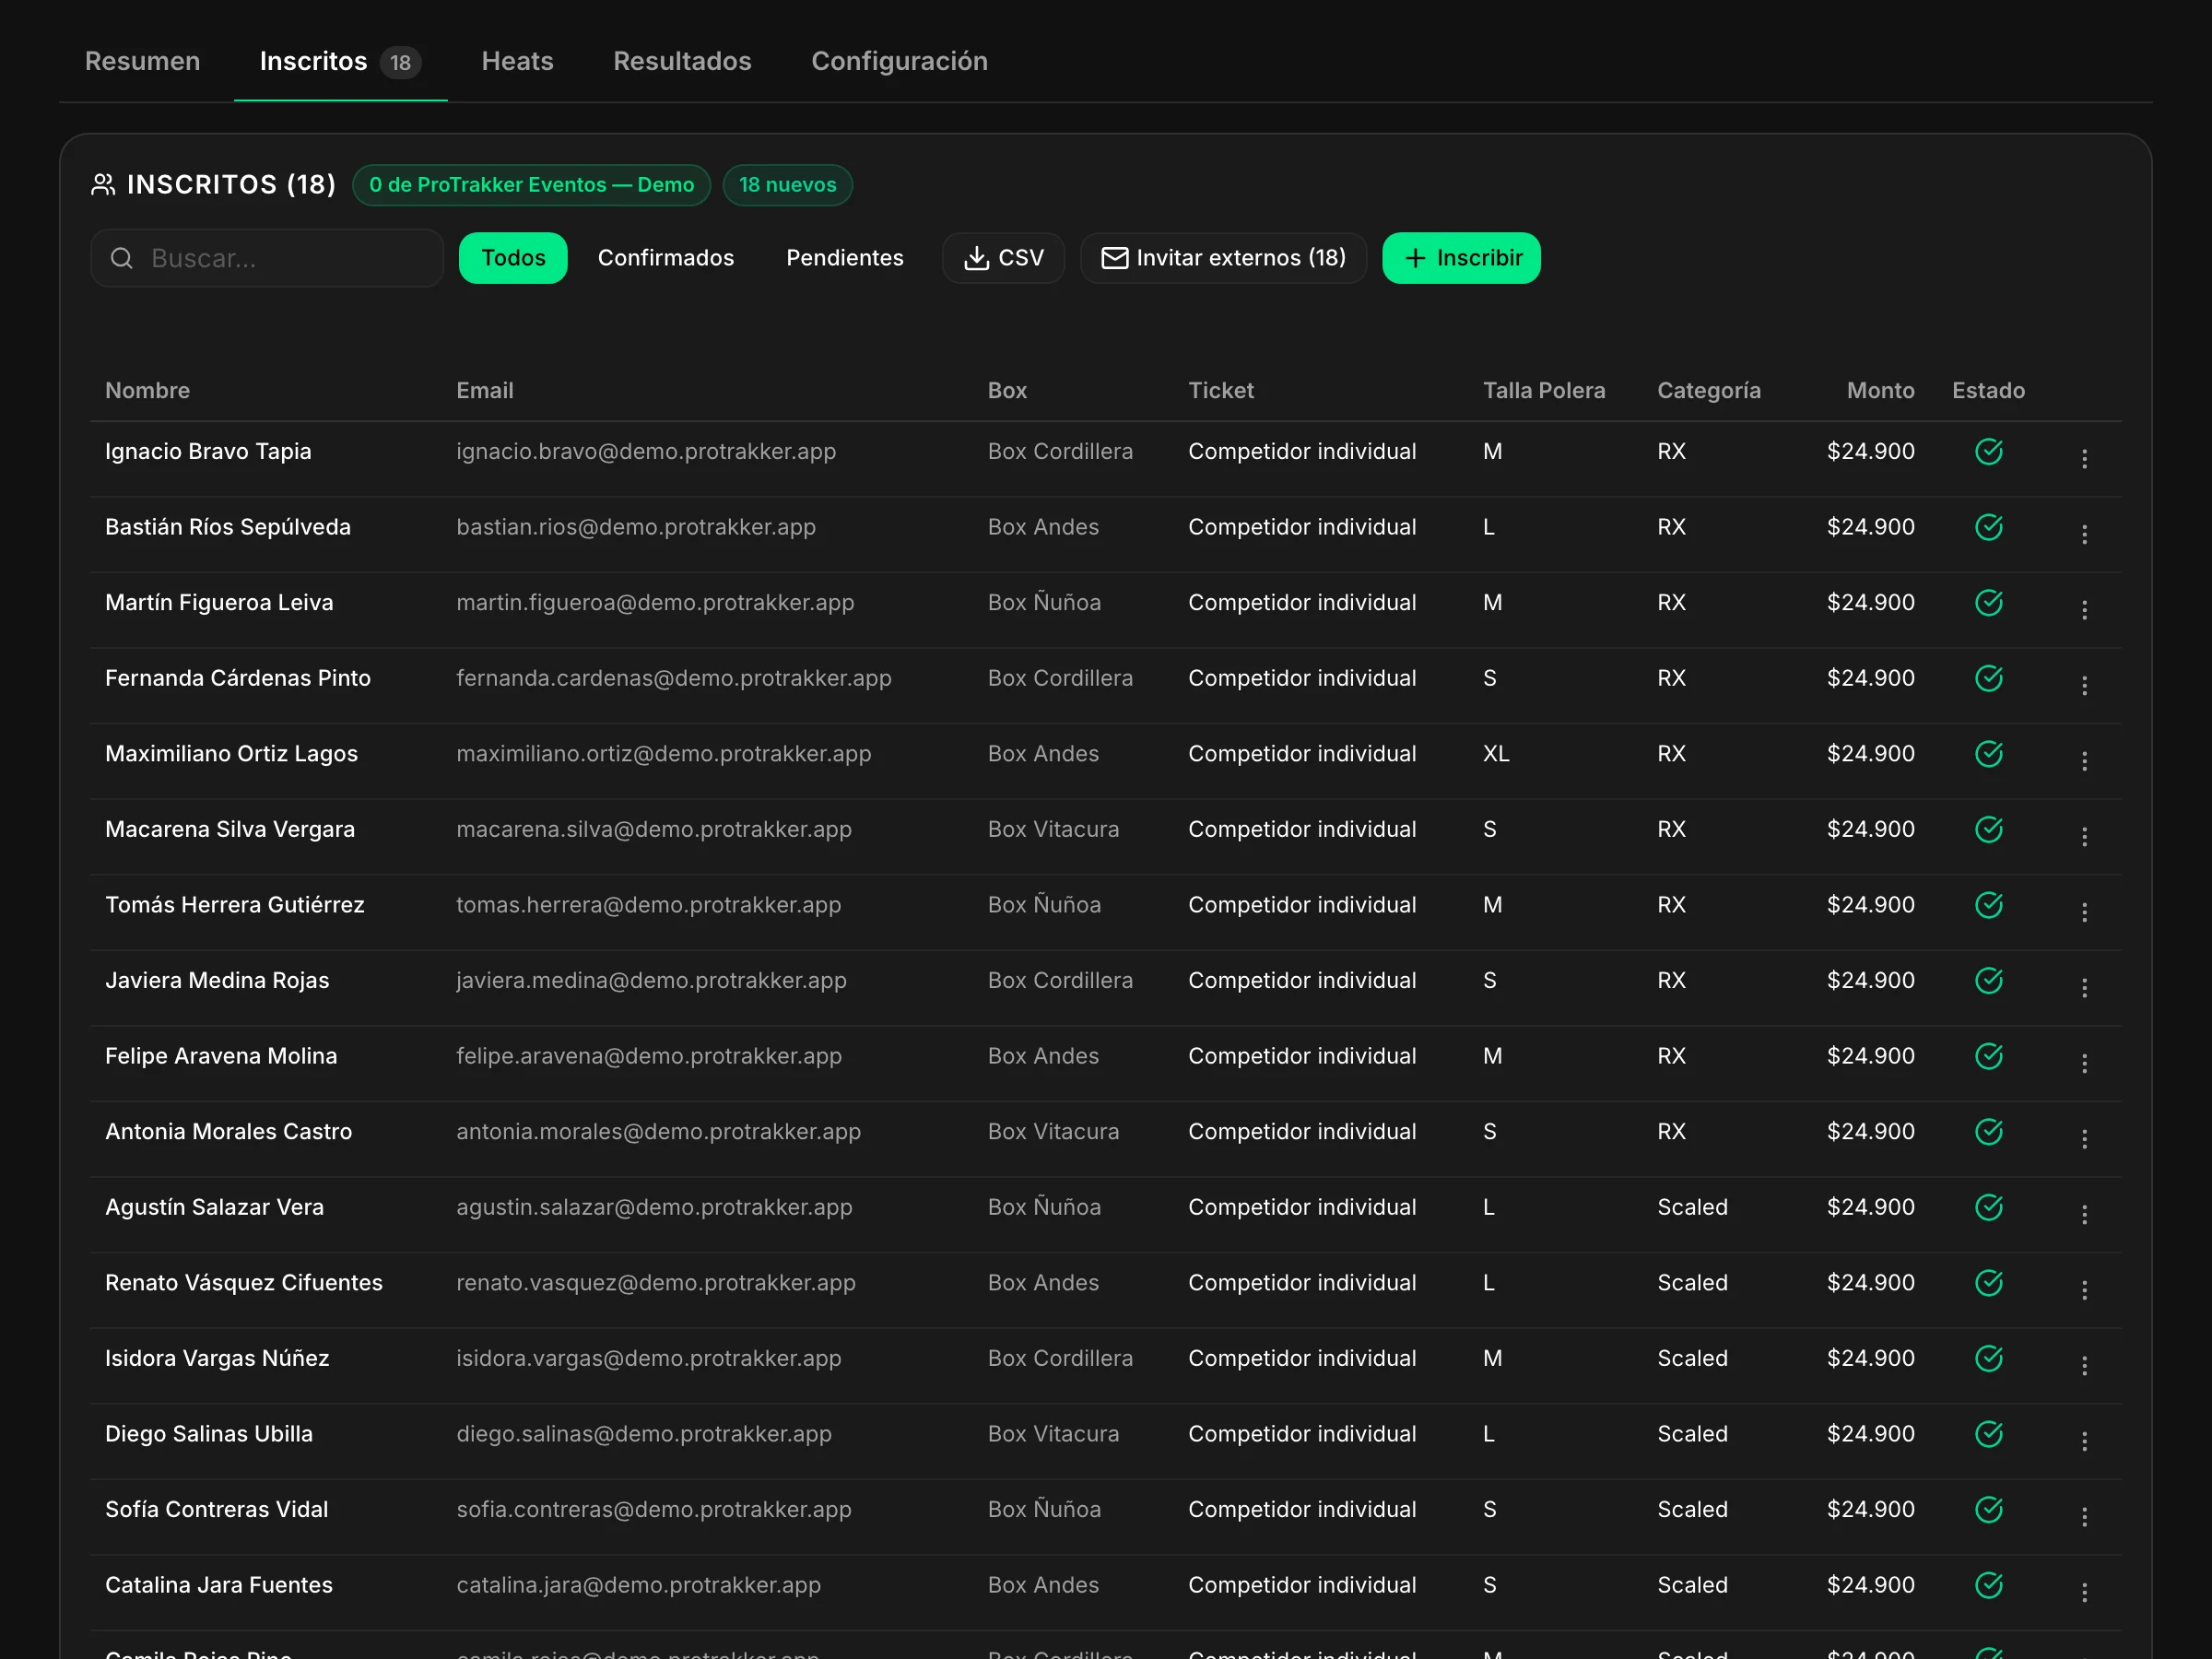Viewport: 2212px width, 1659px height.
Task: Click confirmed status icon for Diego Salinas Ubilla
Action: 1988,1434
